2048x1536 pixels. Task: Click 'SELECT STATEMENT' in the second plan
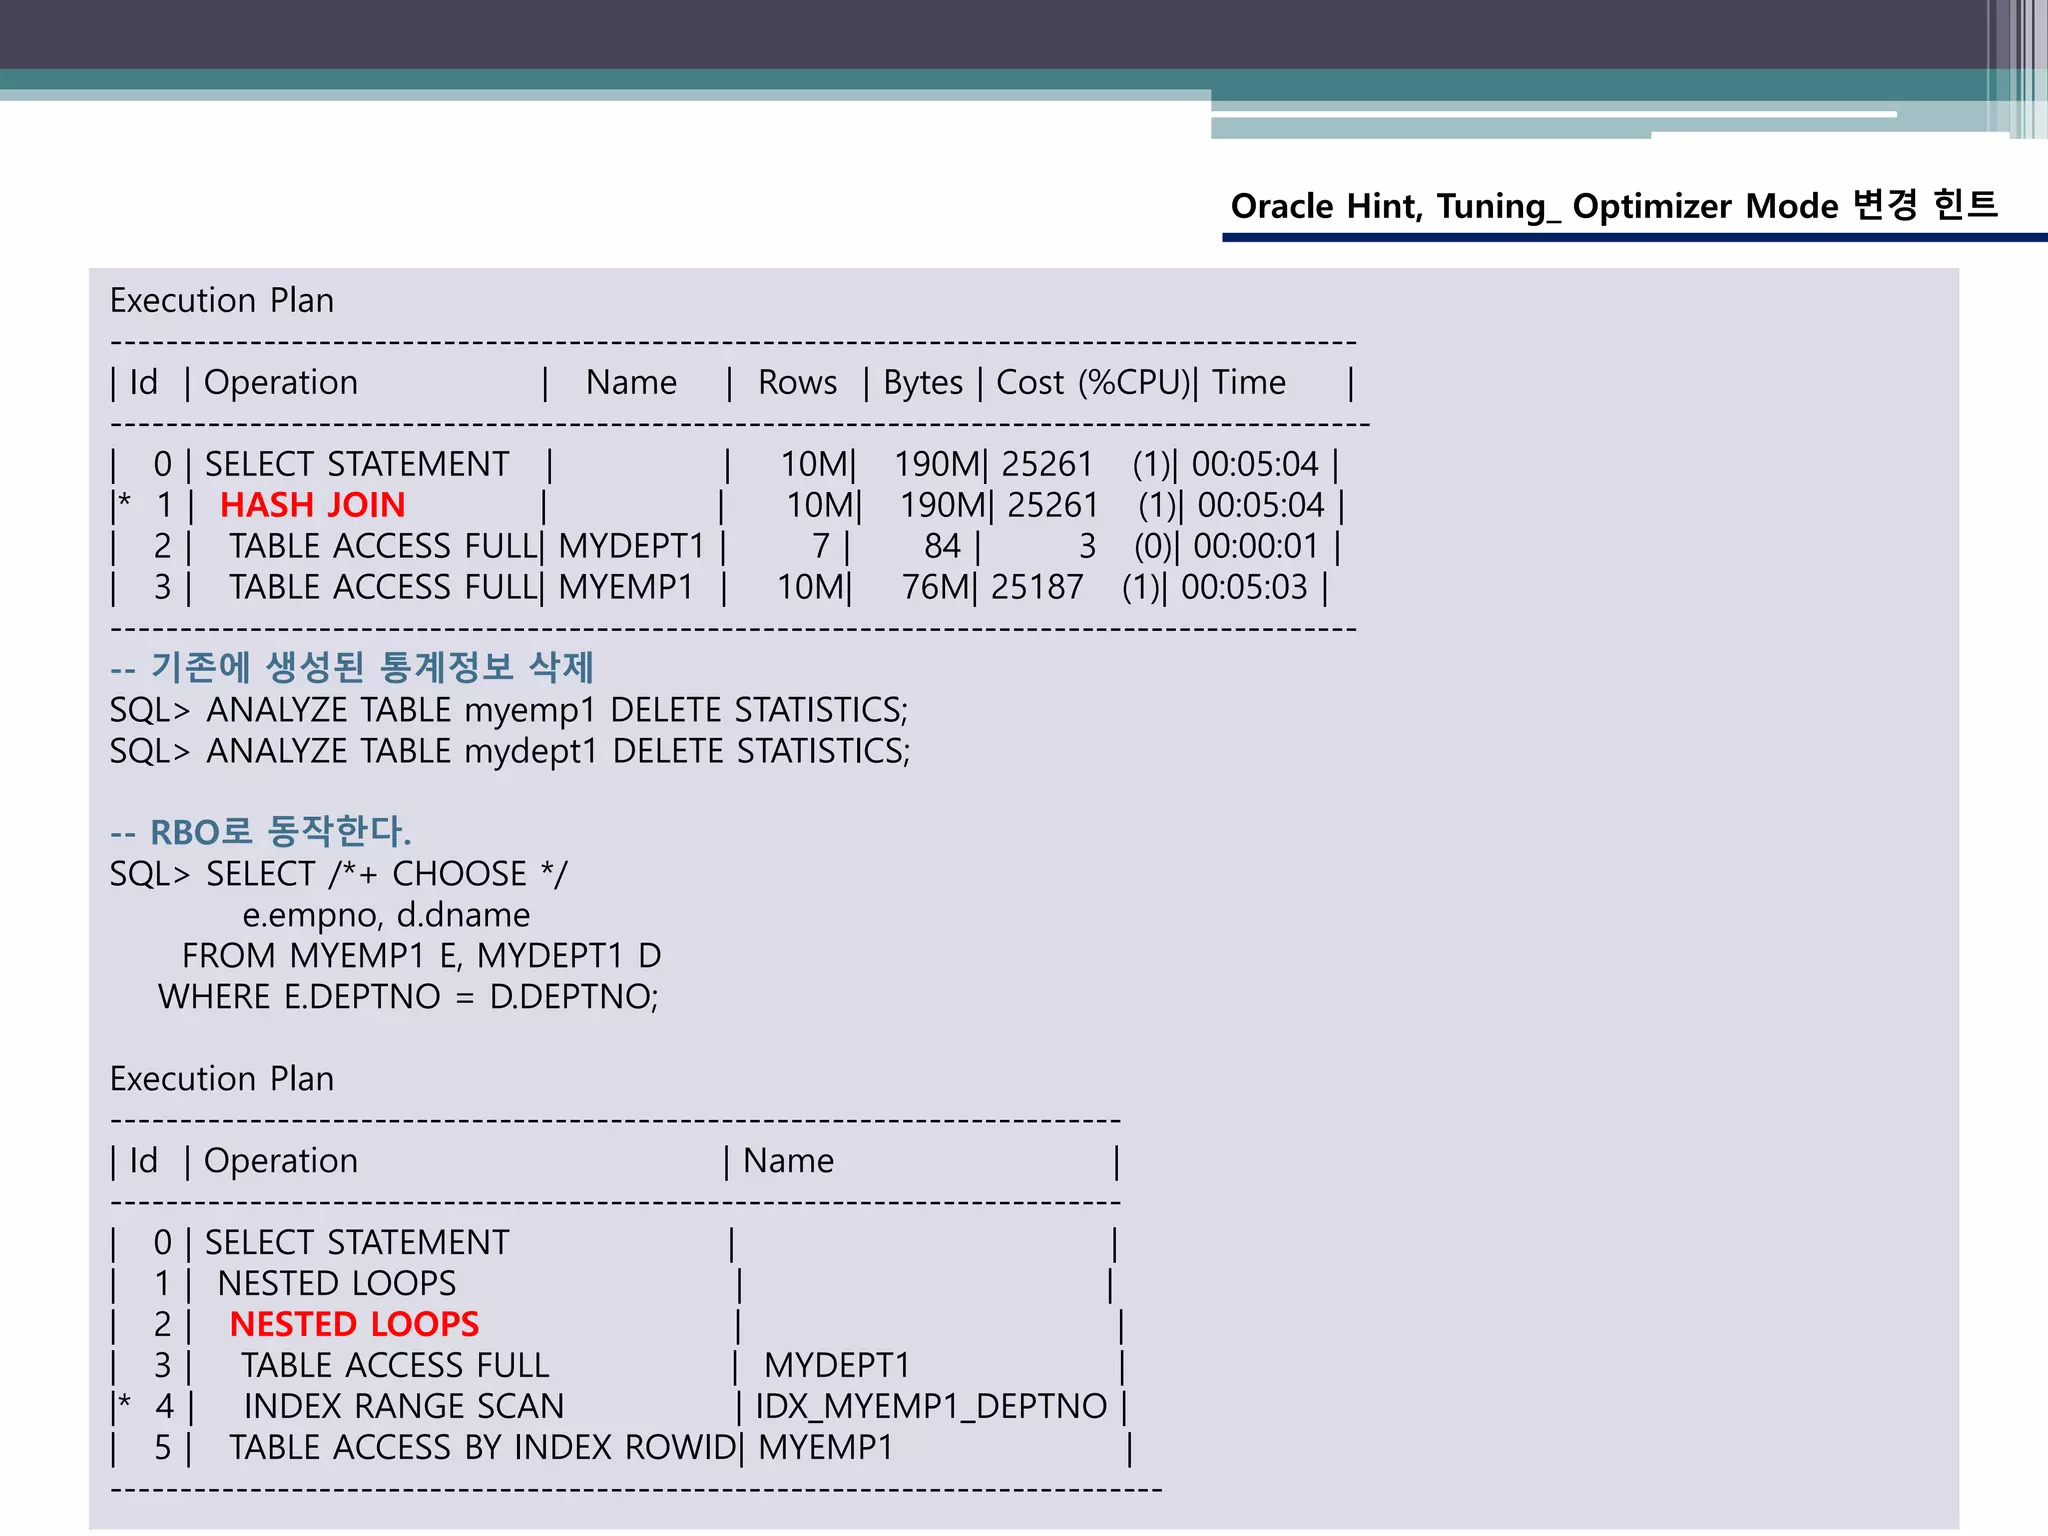[357, 1243]
